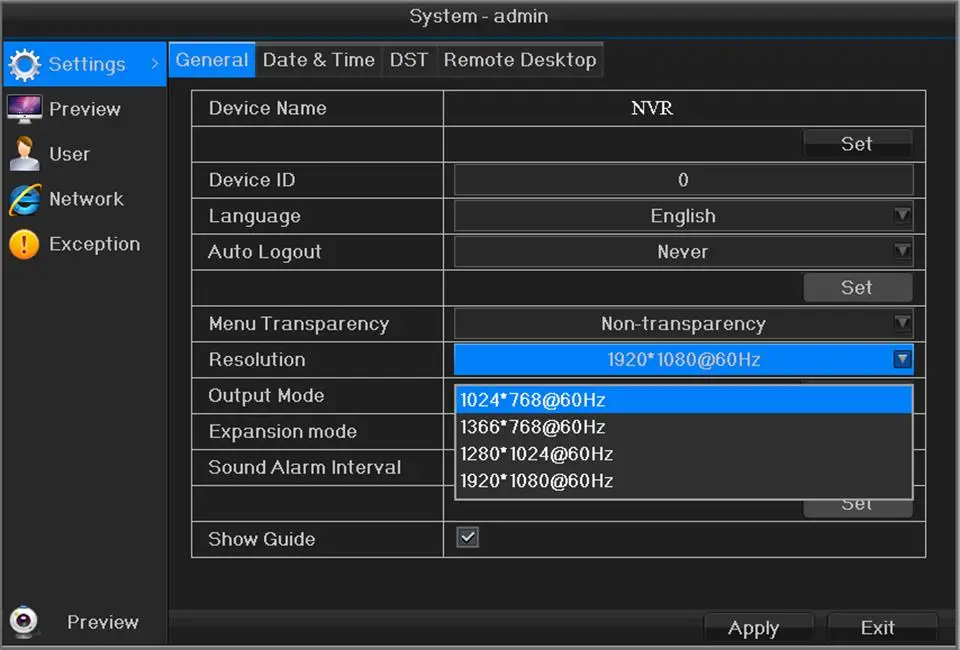Click the Sound Alarm Interval label
This screenshot has width=960, height=650.
(x=305, y=468)
